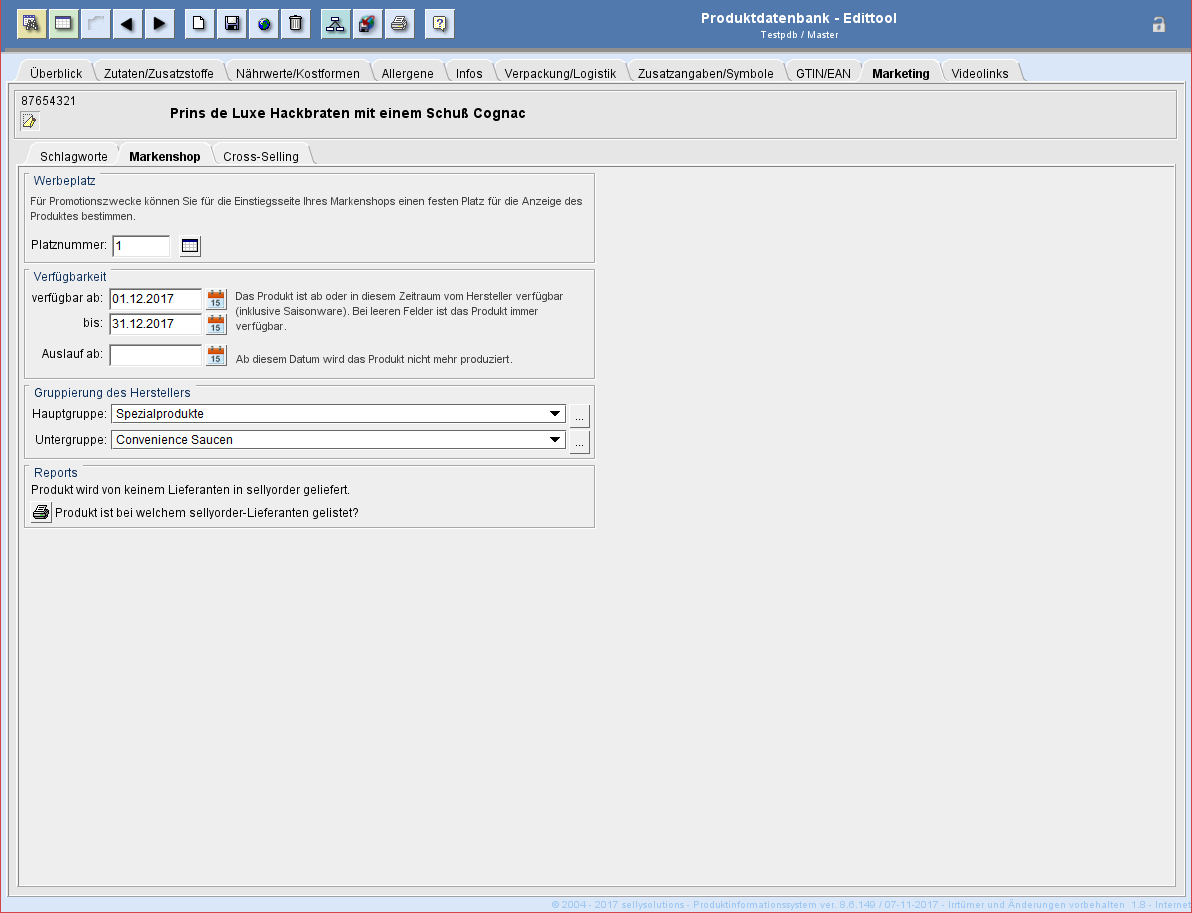
Task: Click the hierarchy structure toolbar icon
Action: tap(335, 24)
